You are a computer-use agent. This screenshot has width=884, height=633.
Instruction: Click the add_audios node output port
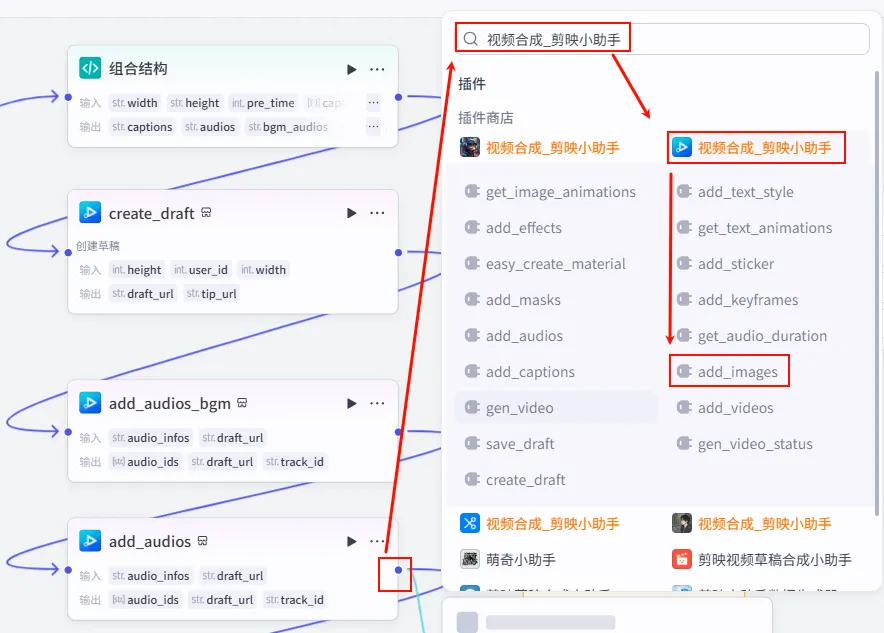point(399,570)
